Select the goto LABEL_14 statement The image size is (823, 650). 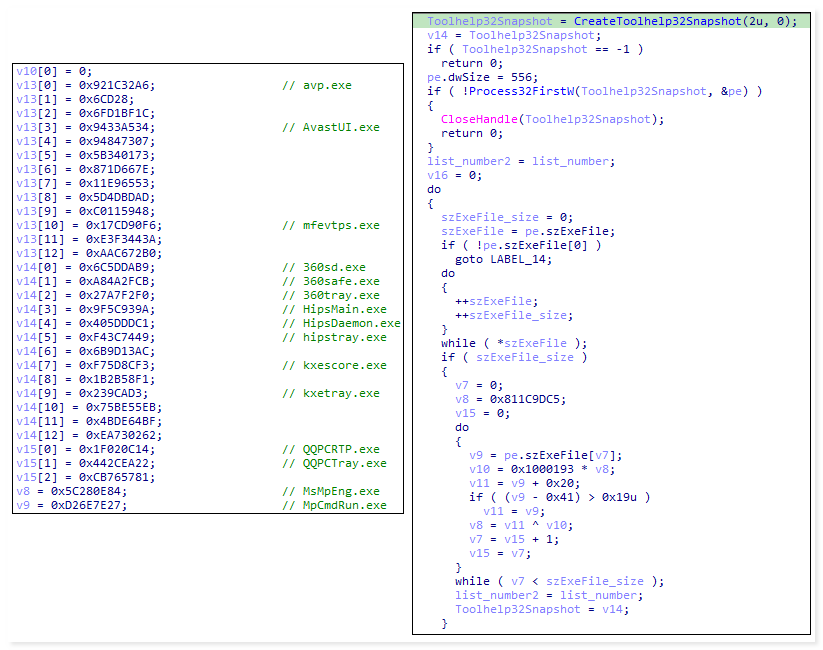tap(496, 259)
